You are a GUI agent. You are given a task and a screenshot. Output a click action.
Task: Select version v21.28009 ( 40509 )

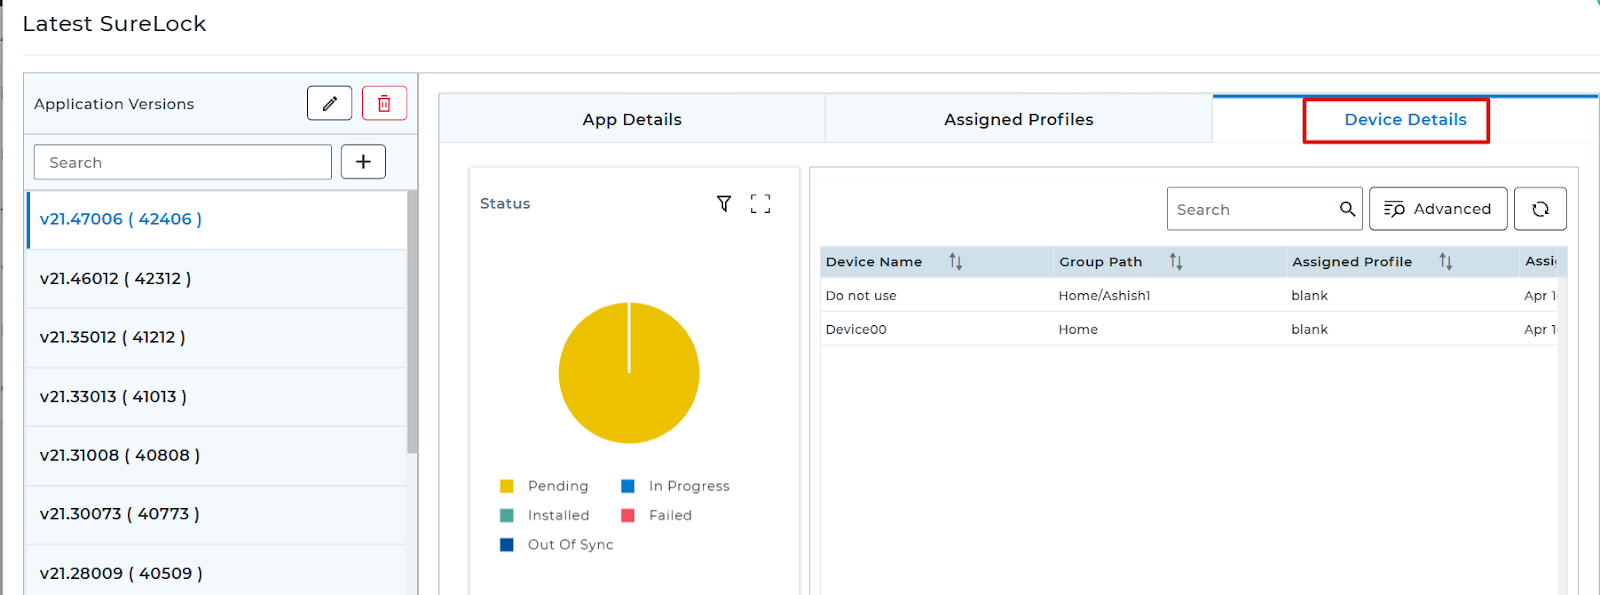click(x=216, y=570)
